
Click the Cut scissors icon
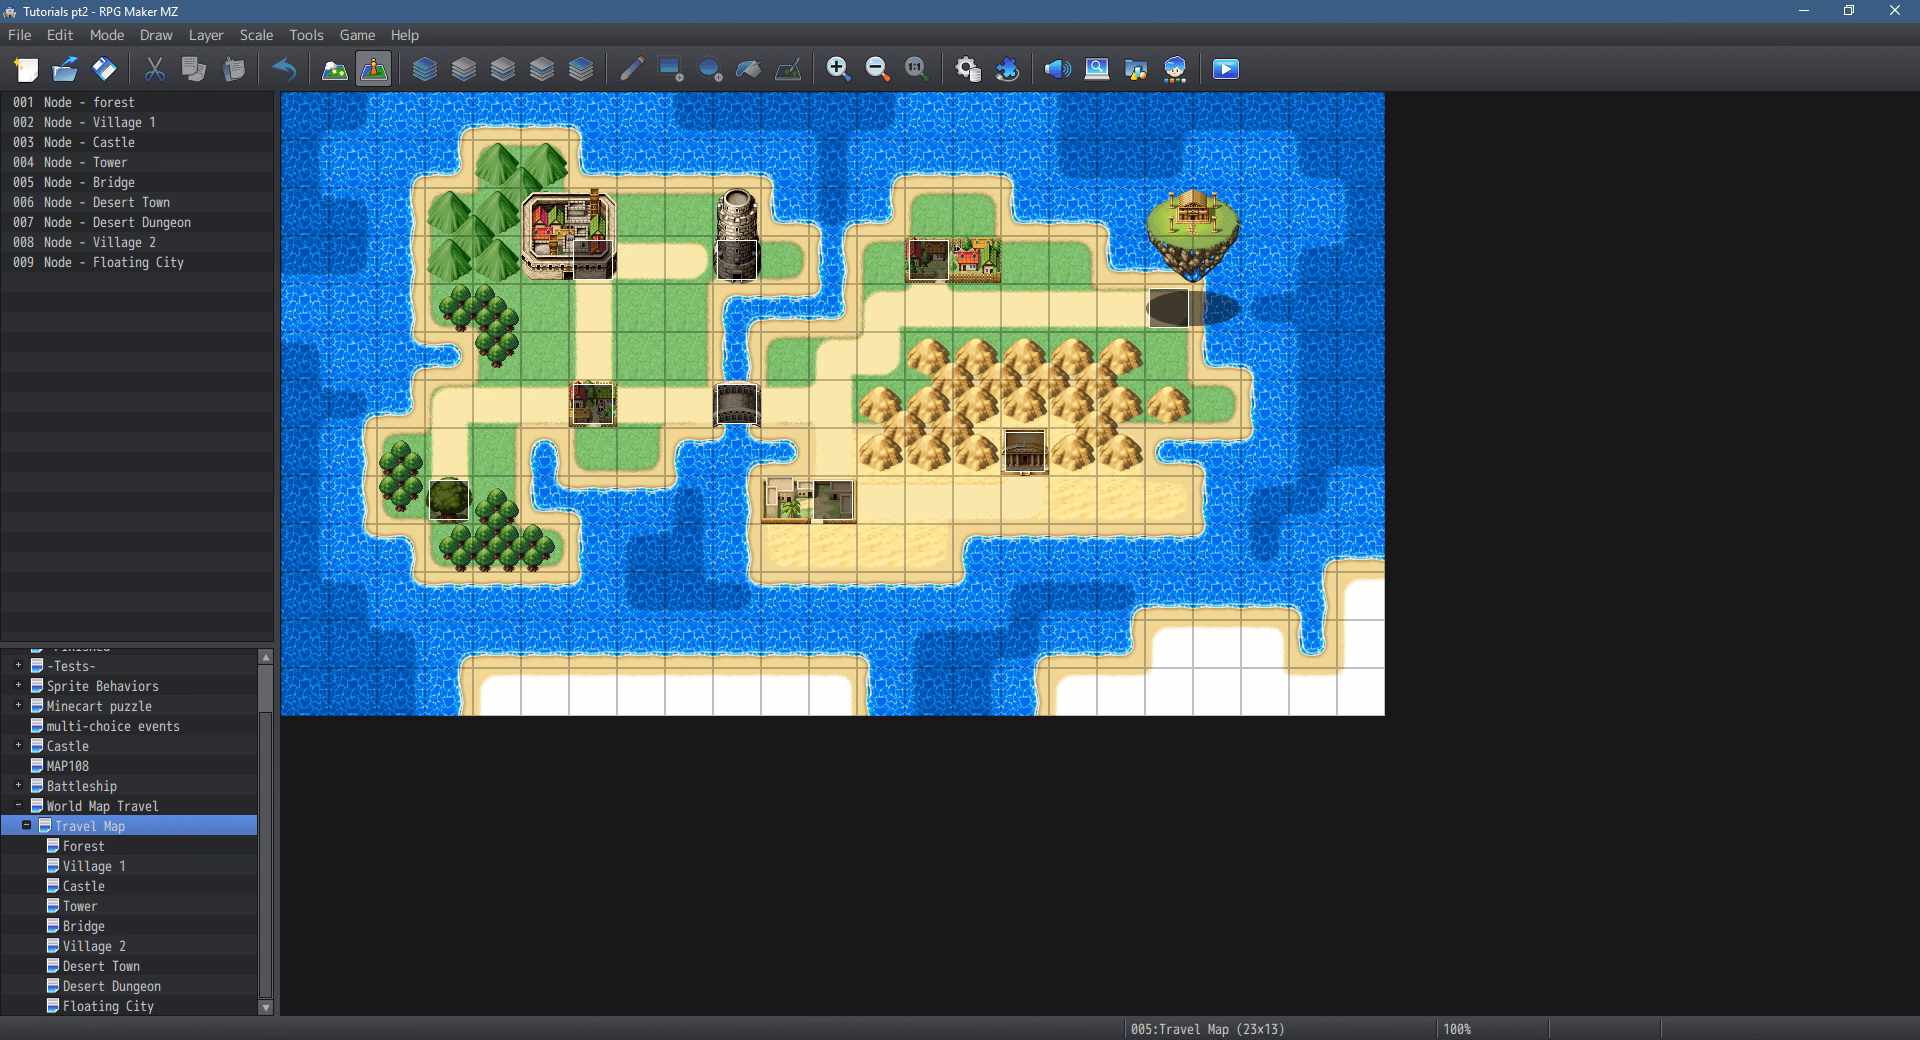coord(154,69)
